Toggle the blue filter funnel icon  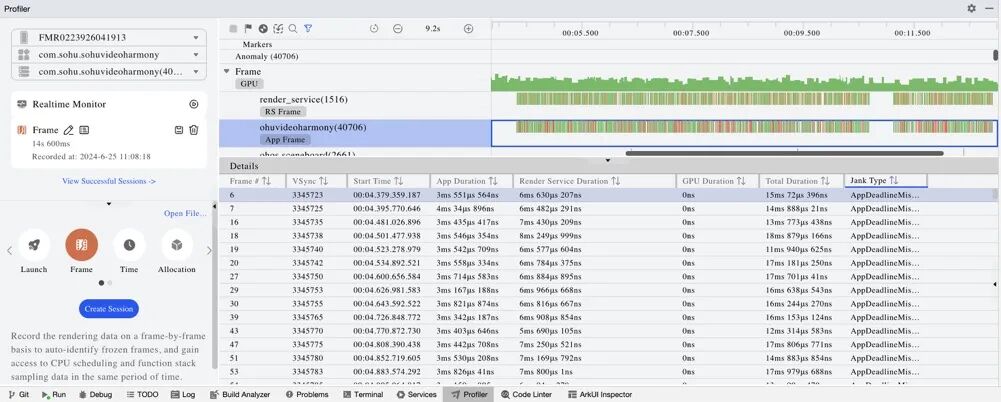(x=308, y=29)
